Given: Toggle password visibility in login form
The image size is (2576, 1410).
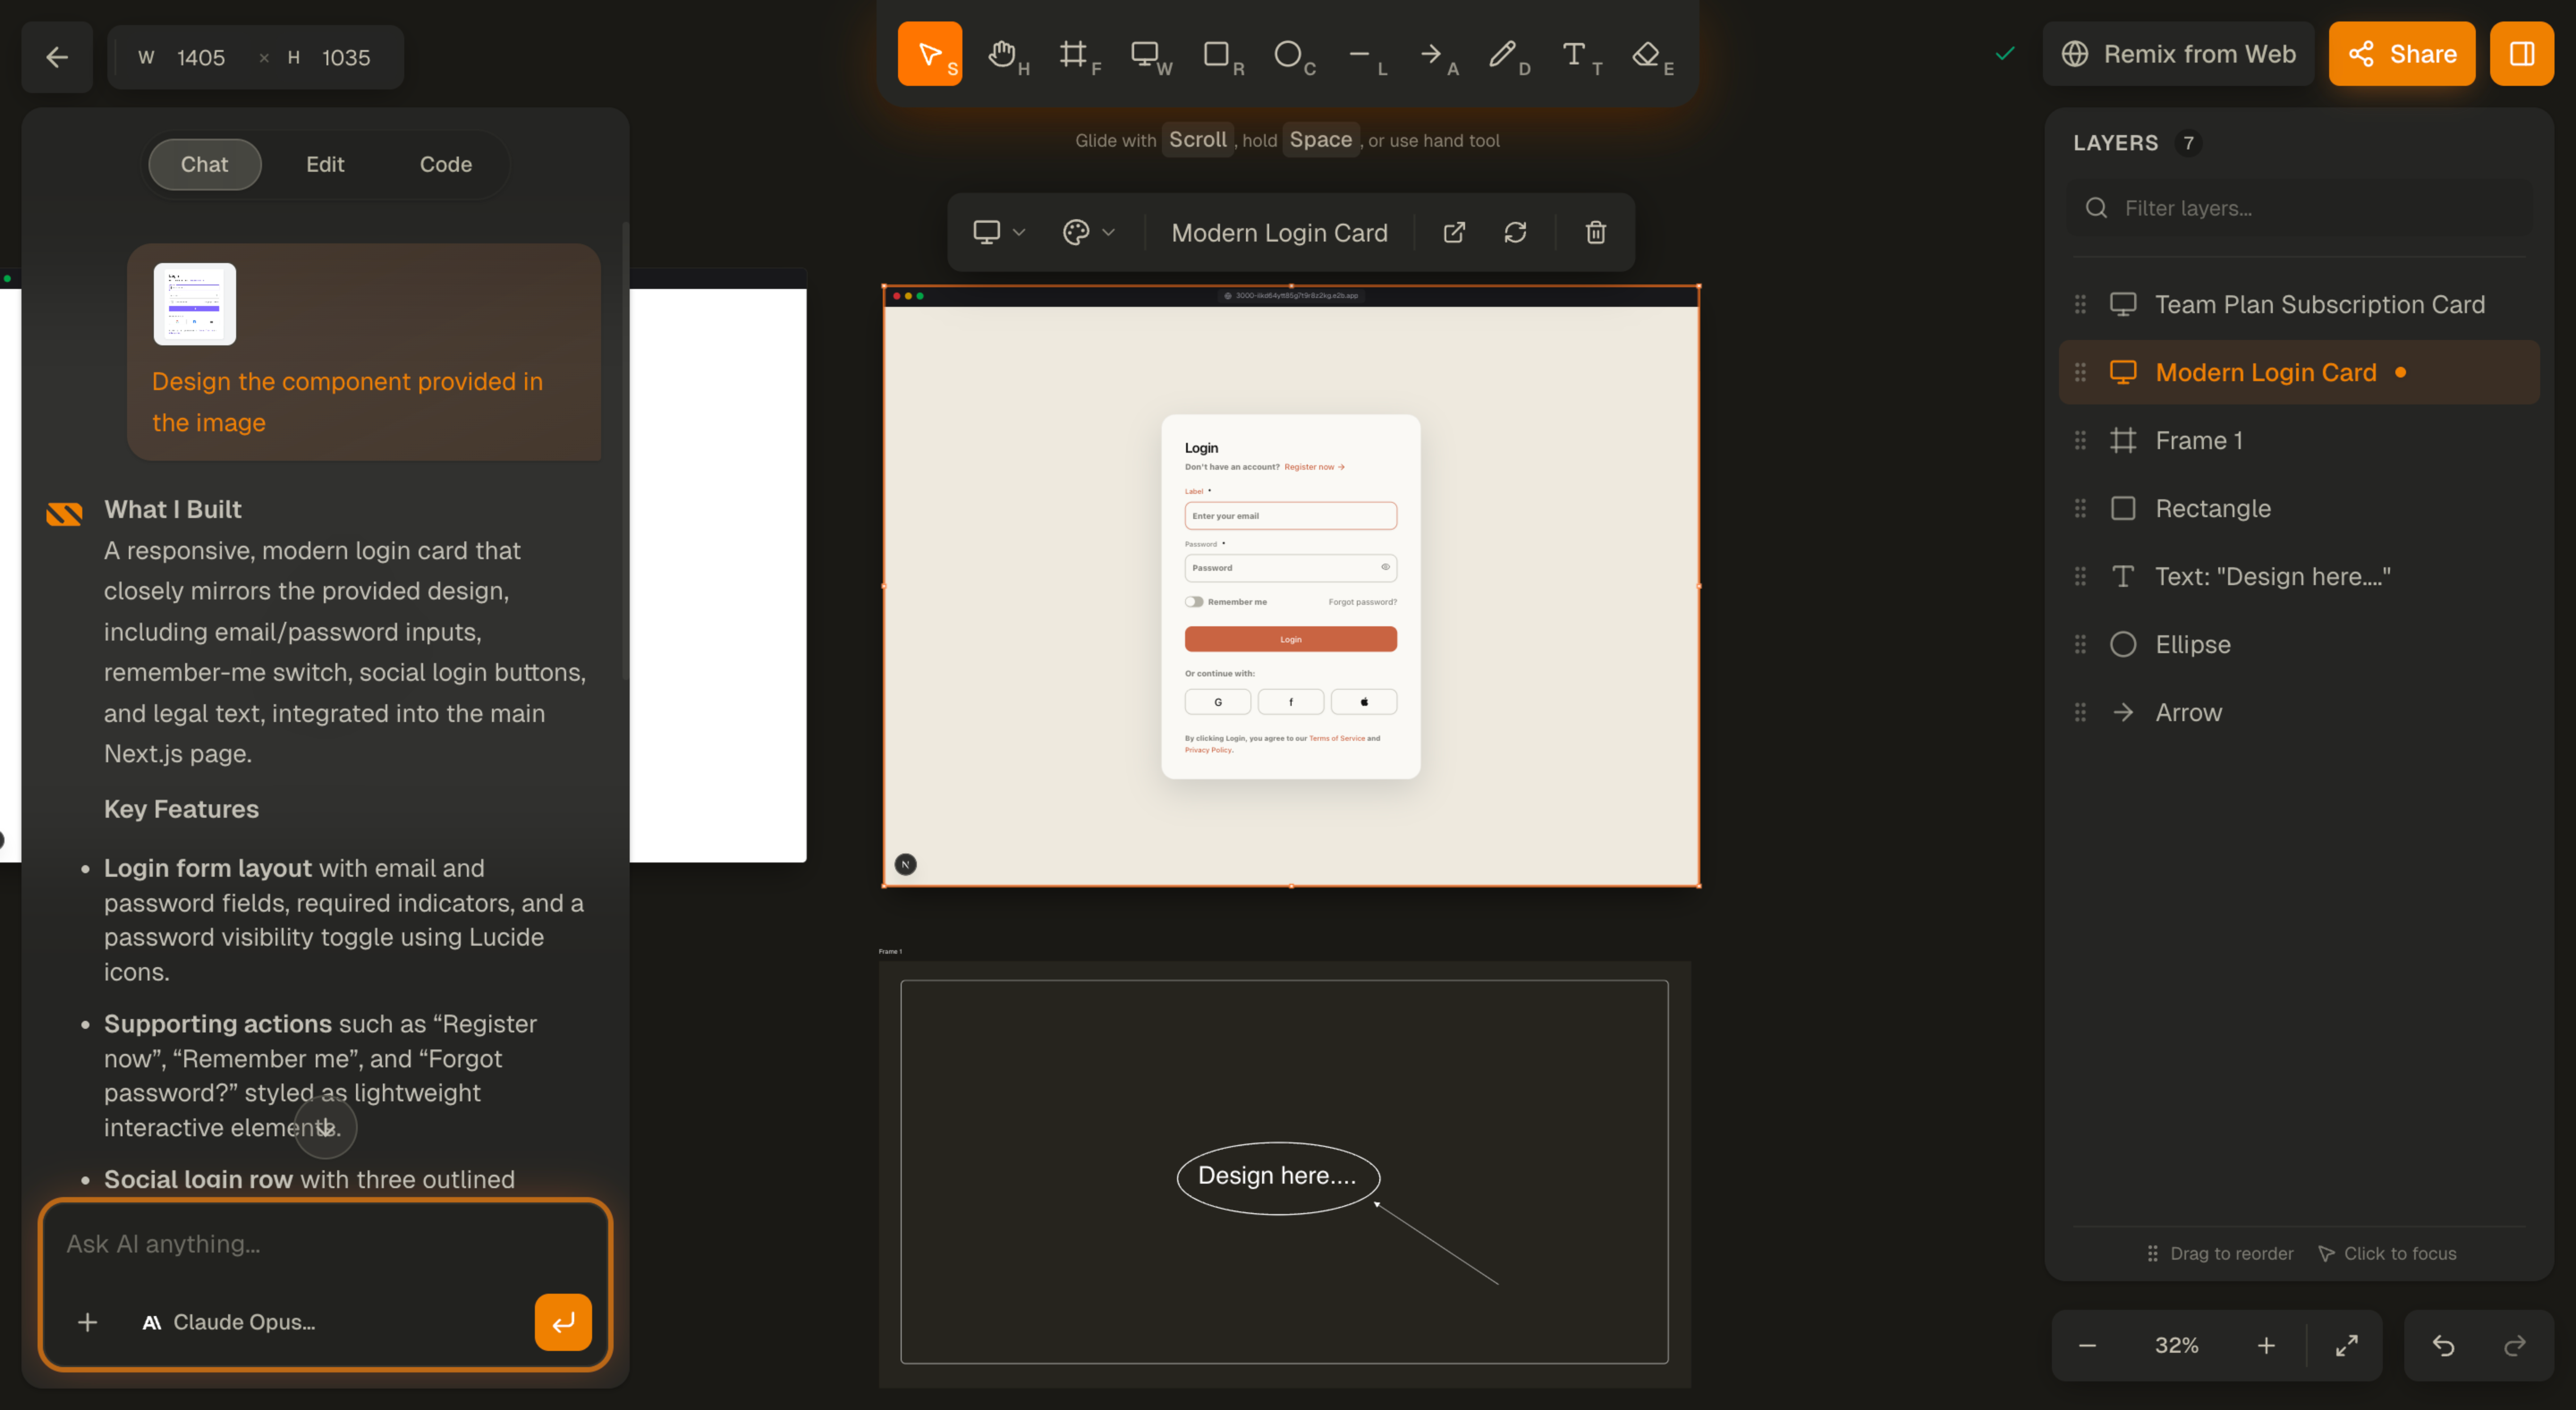Looking at the screenshot, I should [x=1385, y=567].
